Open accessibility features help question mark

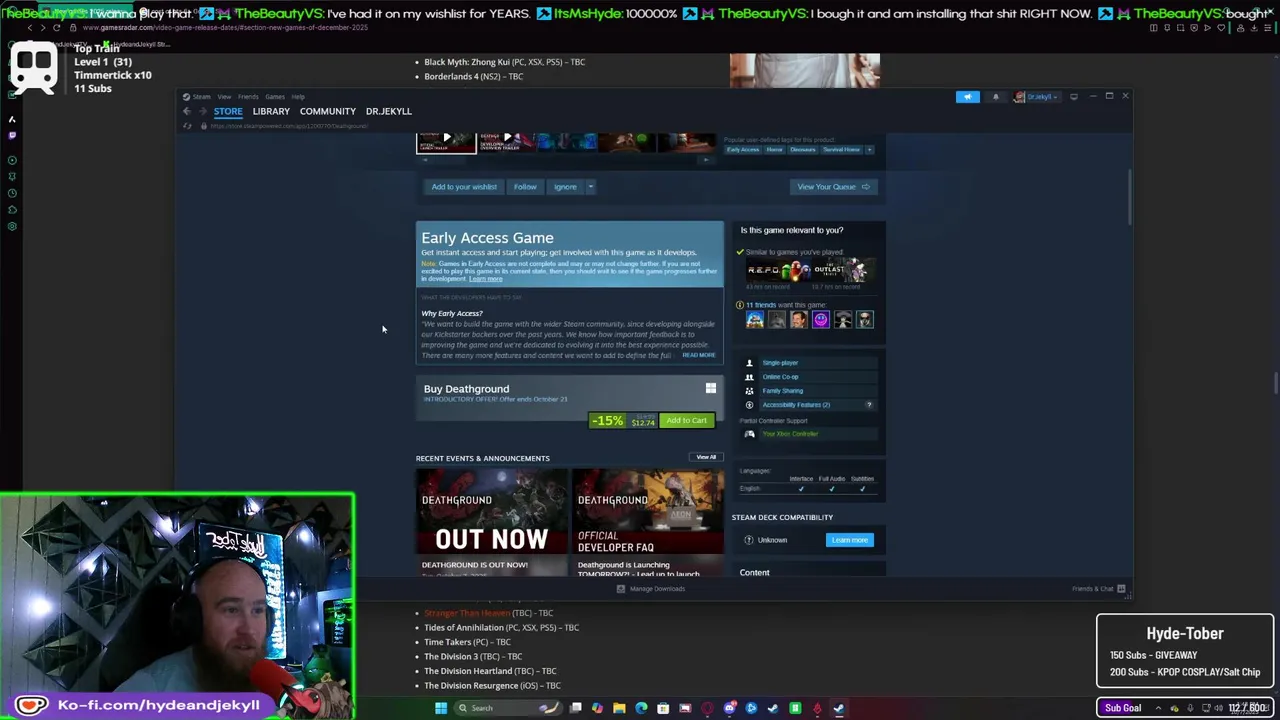click(868, 405)
